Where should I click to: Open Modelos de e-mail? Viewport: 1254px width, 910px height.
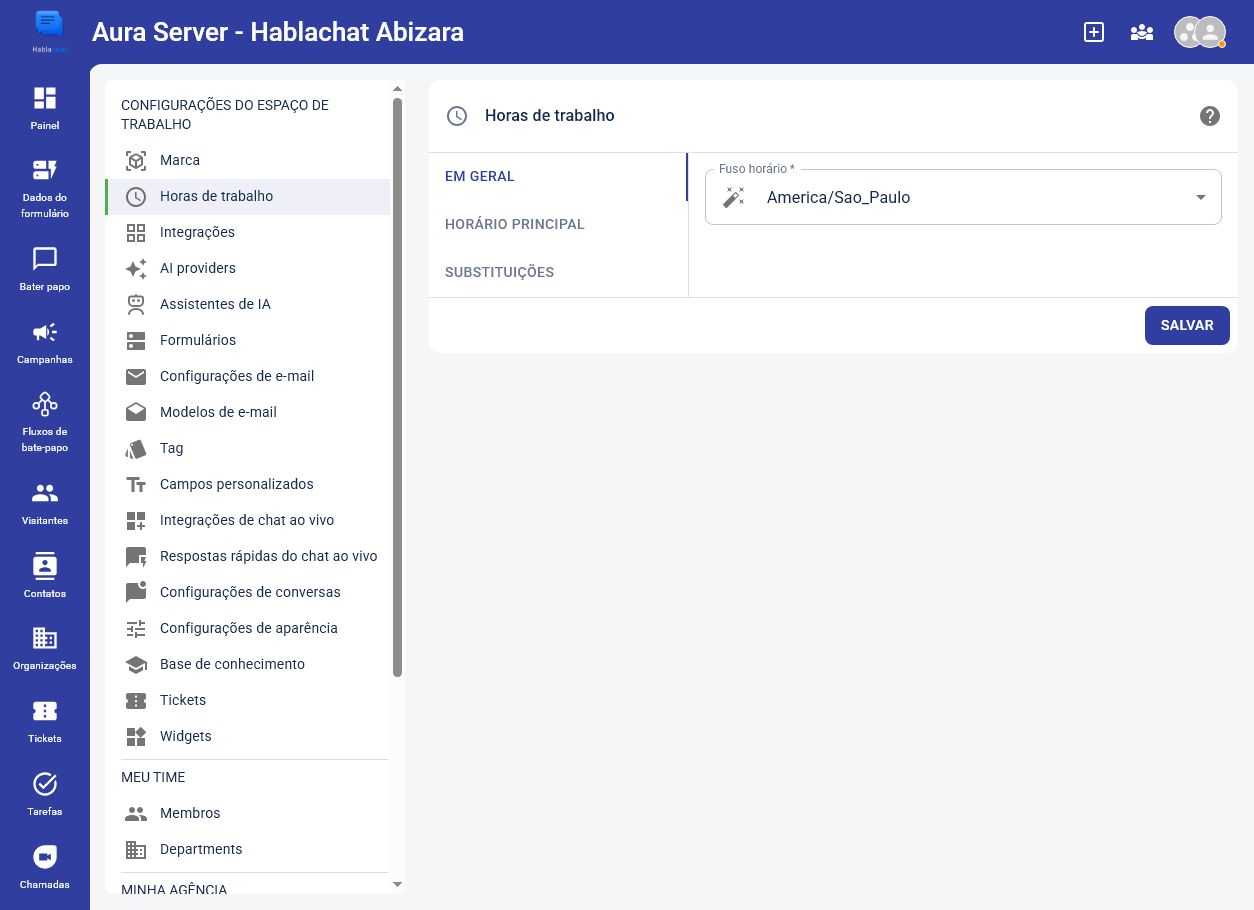click(247, 412)
